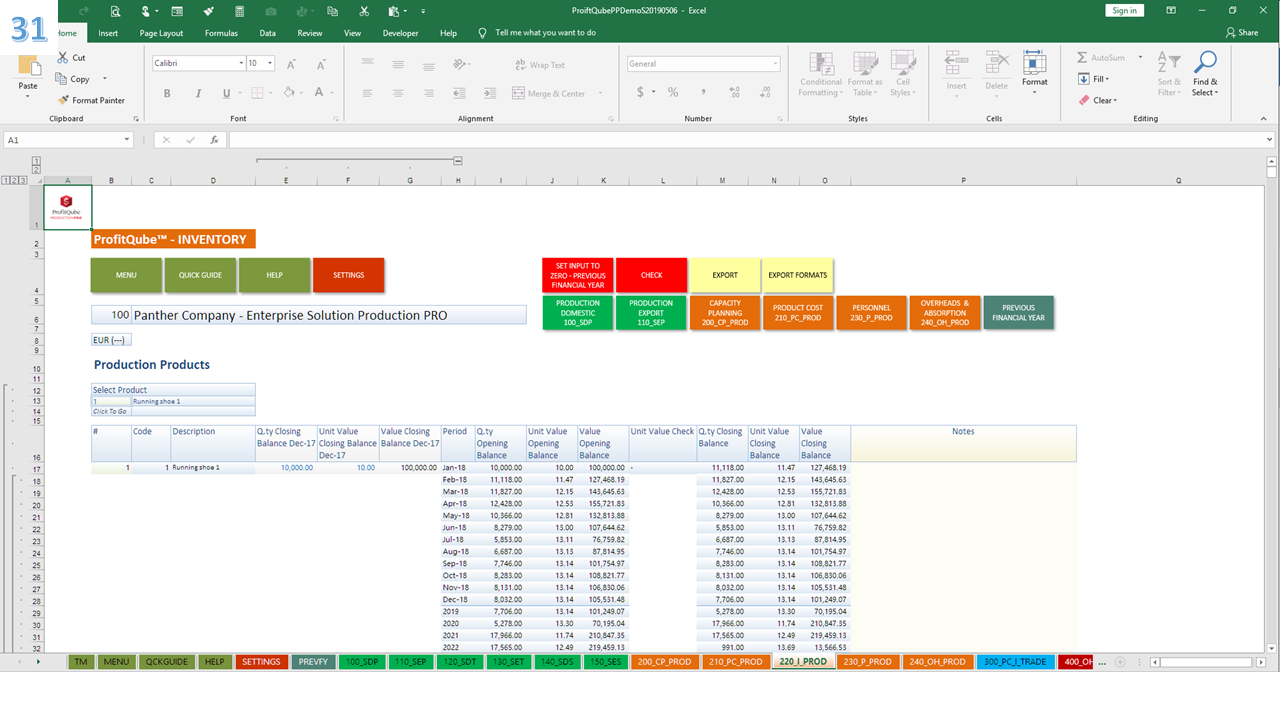1280x720 pixels.
Task: Click the yellow EXPORT button
Action: (725, 275)
